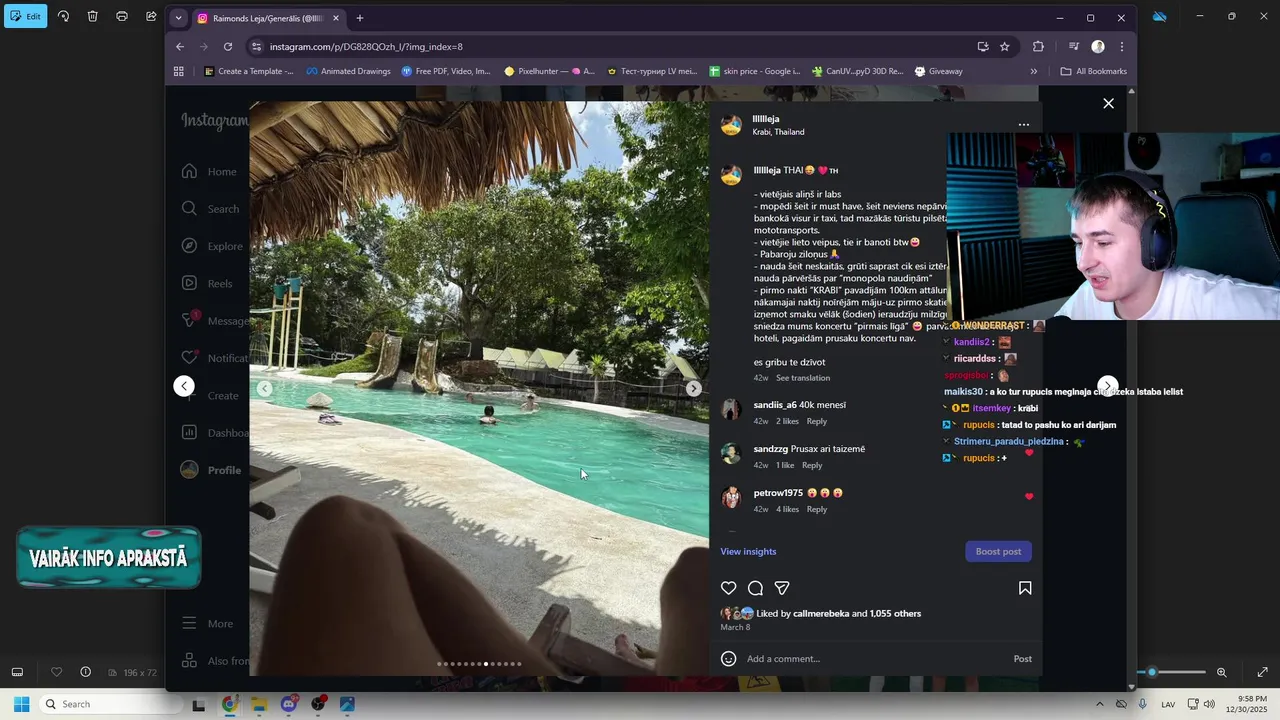The height and width of the screenshot is (720, 1280).
Task: Open Instagram Explore
Action: click(x=212, y=246)
